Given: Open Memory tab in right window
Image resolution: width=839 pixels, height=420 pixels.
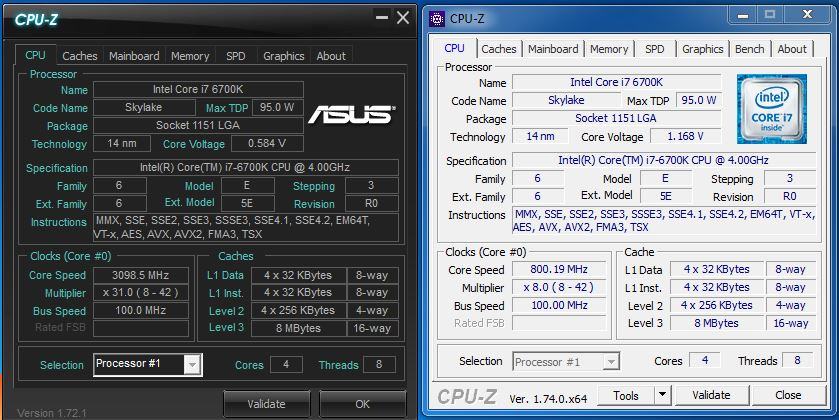Looking at the screenshot, I should pos(609,49).
